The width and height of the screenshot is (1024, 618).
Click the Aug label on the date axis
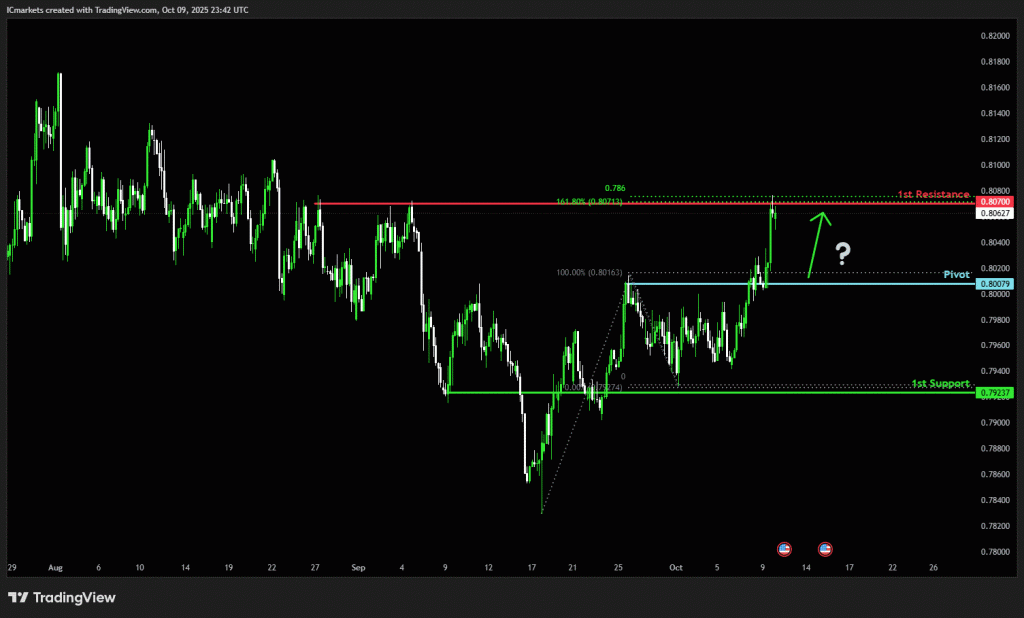tap(54, 567)
